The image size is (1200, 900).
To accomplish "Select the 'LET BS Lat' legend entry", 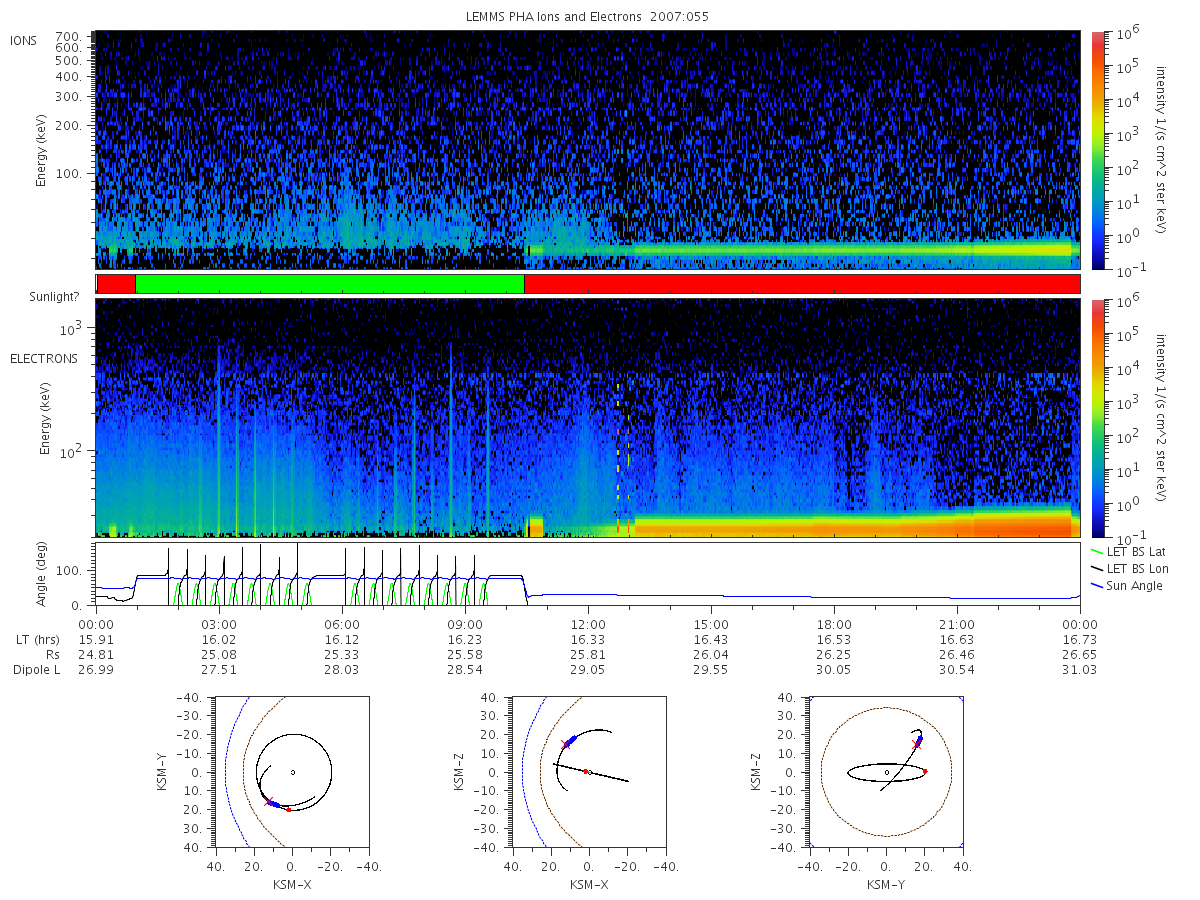I will (x=1129, y=551).
